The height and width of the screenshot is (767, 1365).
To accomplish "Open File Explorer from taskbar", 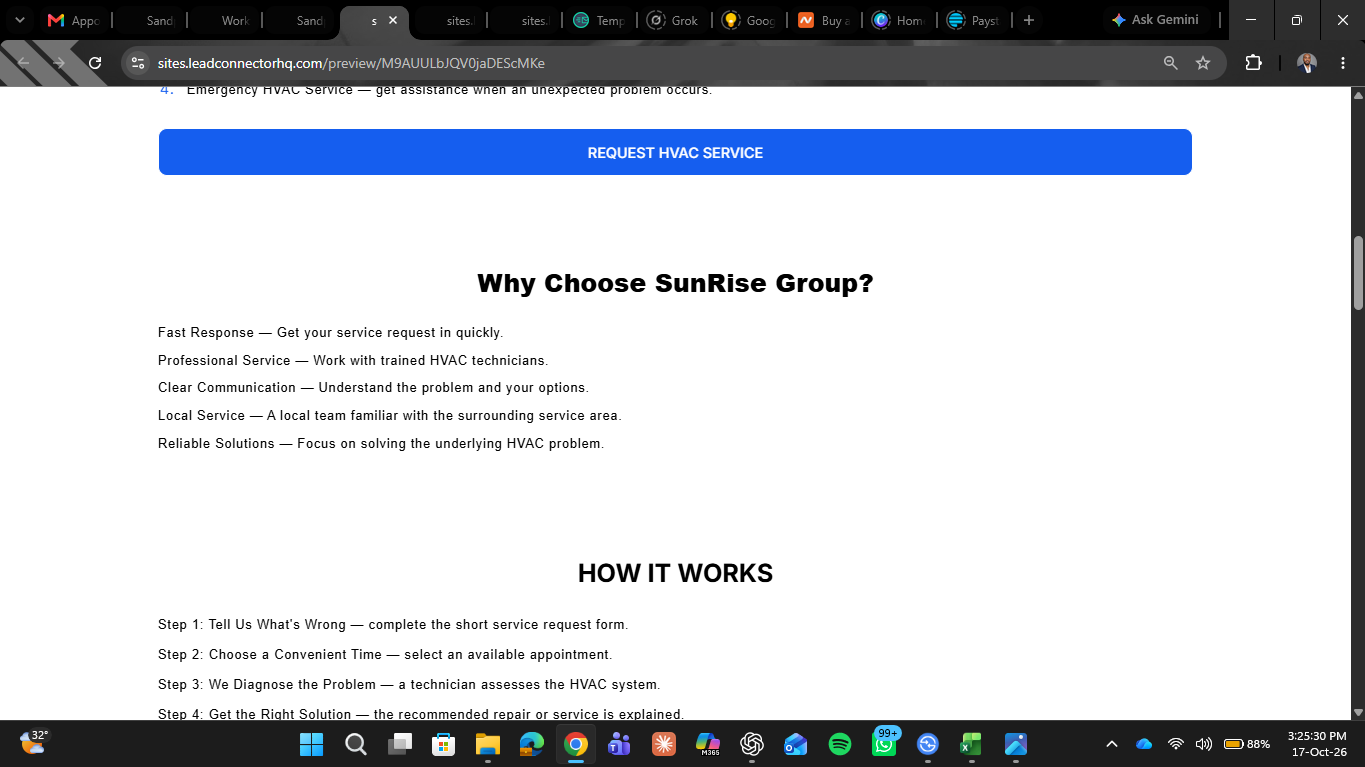I will tap(487, 744).
